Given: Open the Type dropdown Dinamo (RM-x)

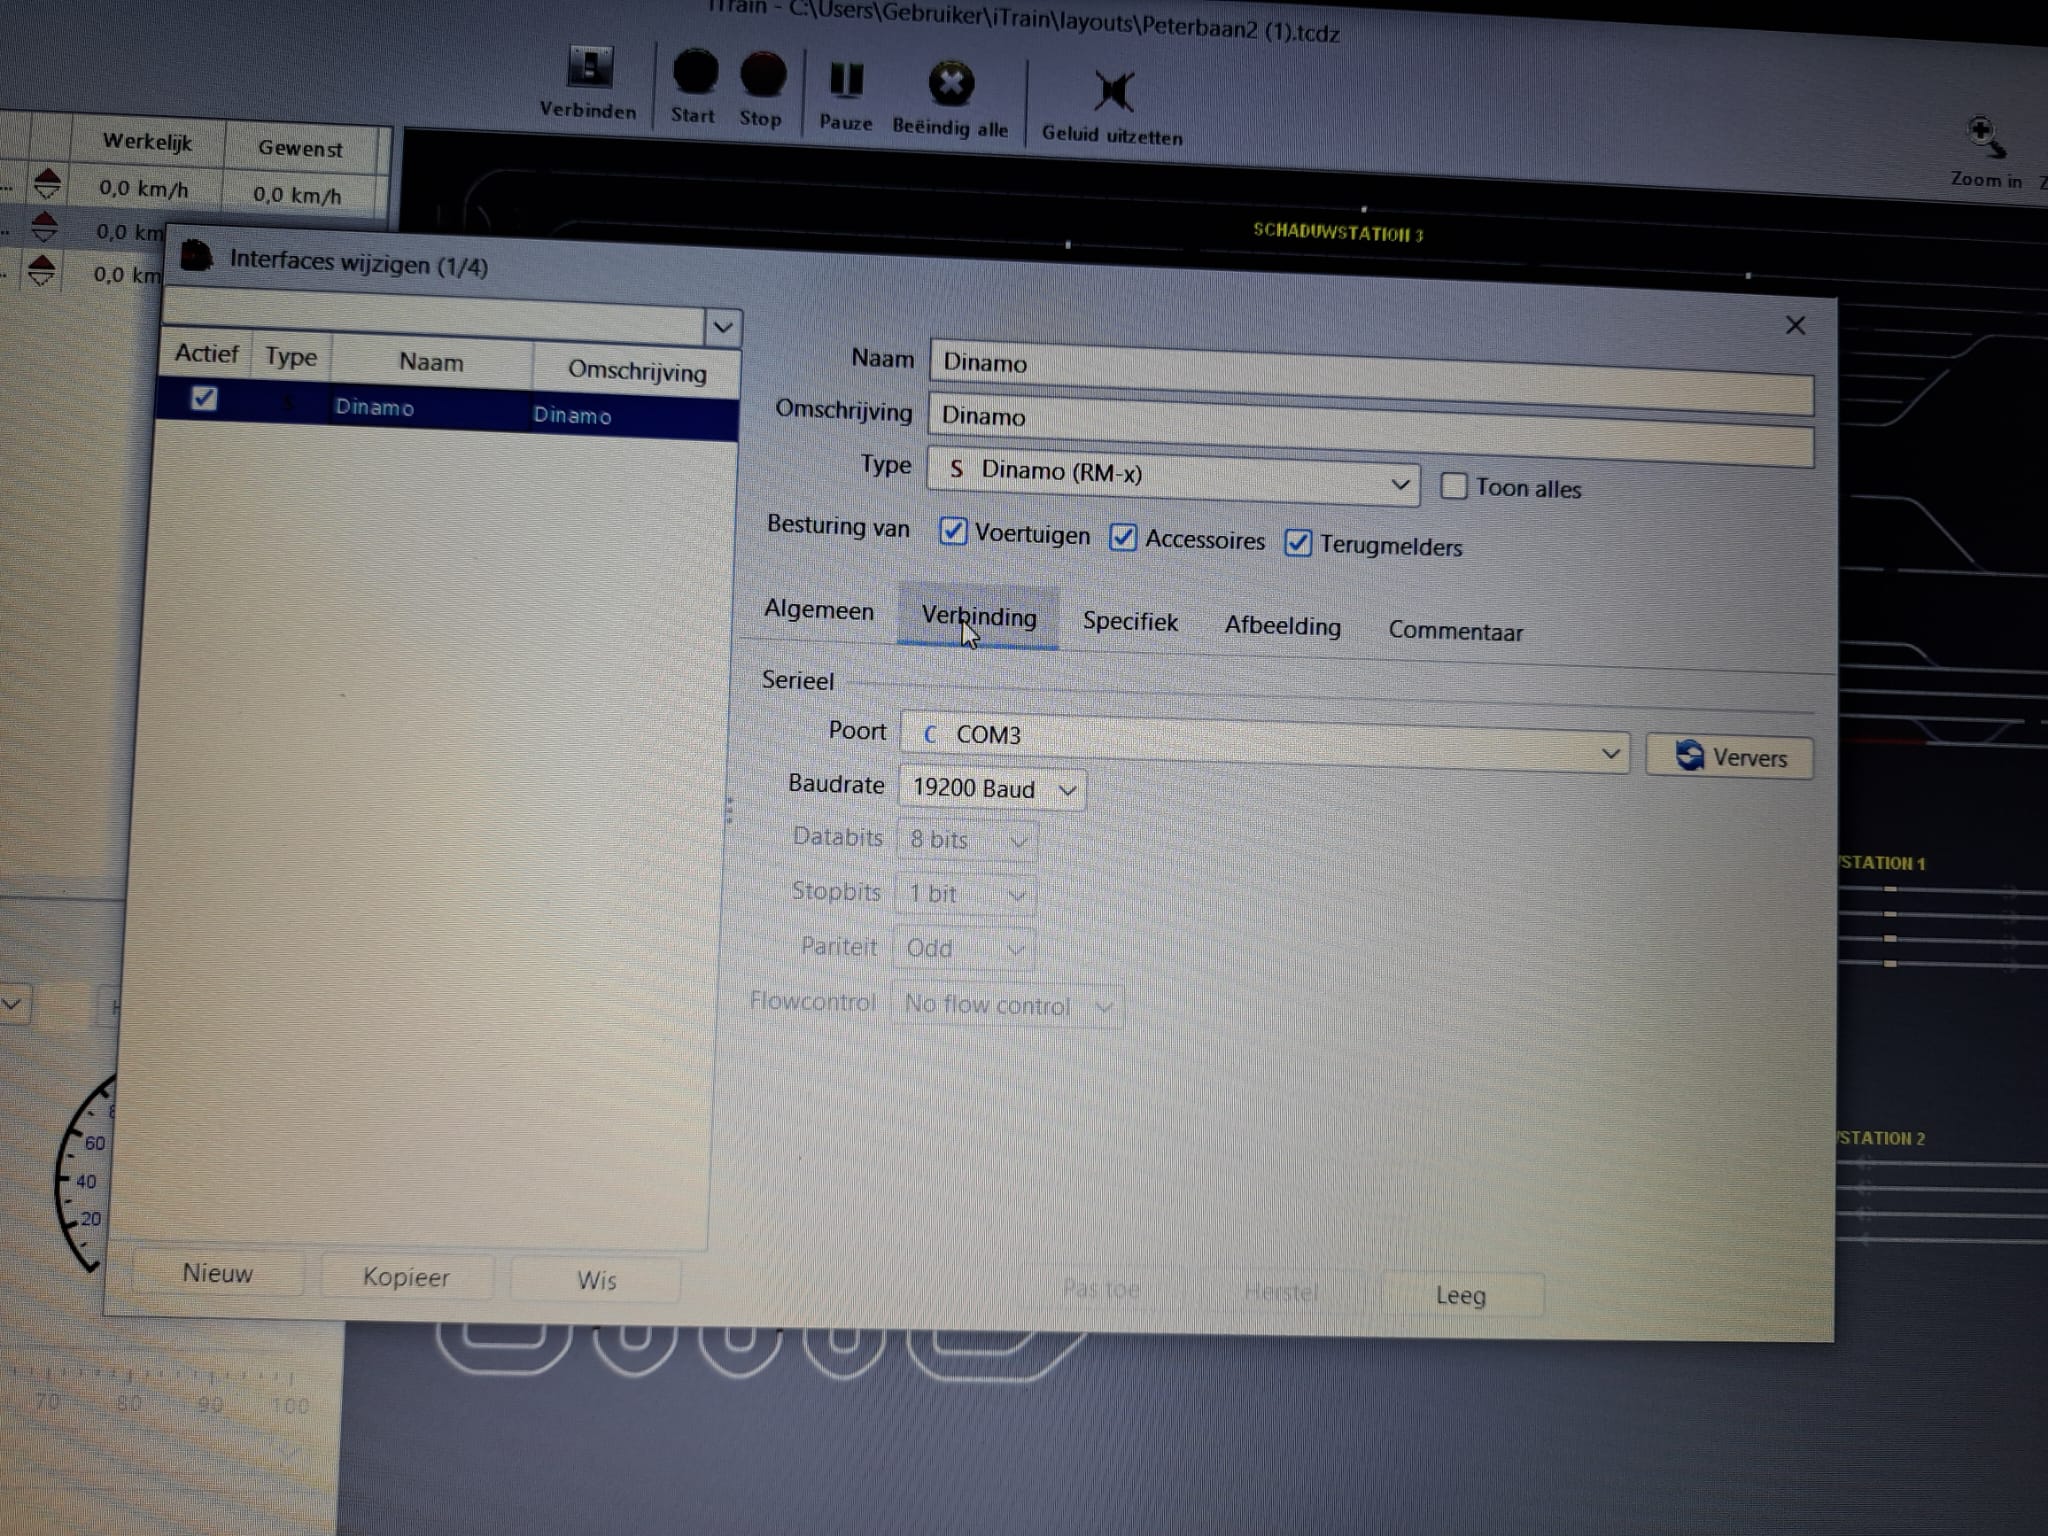Looking at the screenshot, I should 1173,477.
